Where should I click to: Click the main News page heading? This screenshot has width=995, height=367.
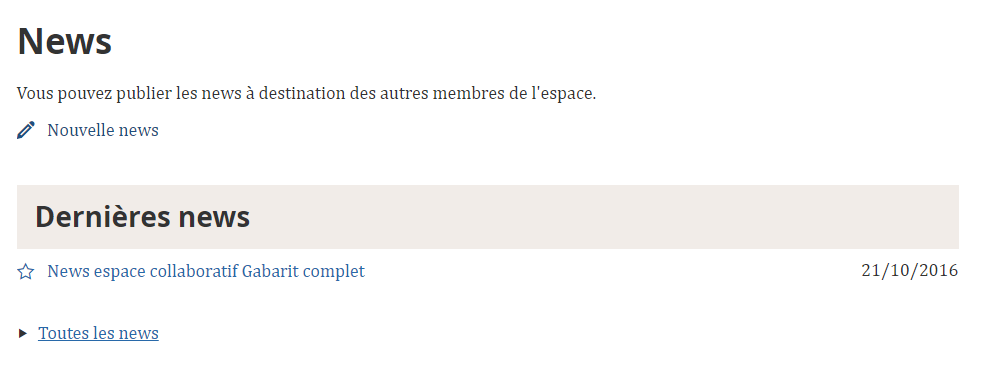click(65, 42)
